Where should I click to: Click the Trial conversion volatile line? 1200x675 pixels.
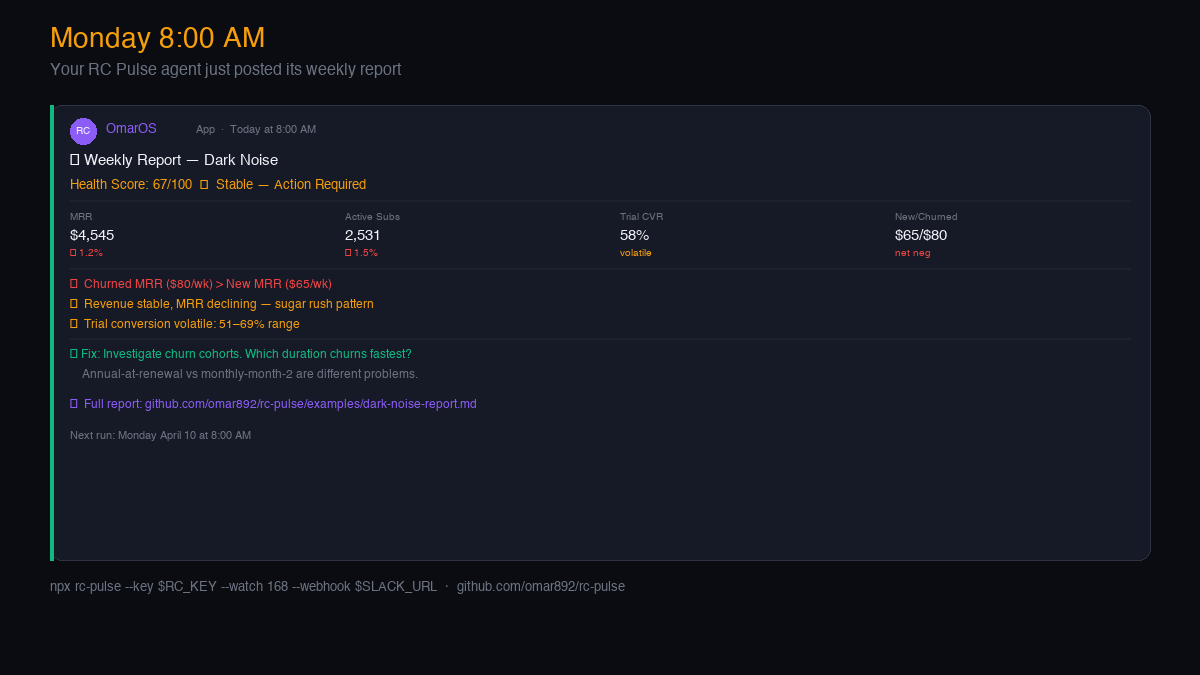tap(185, 324)
